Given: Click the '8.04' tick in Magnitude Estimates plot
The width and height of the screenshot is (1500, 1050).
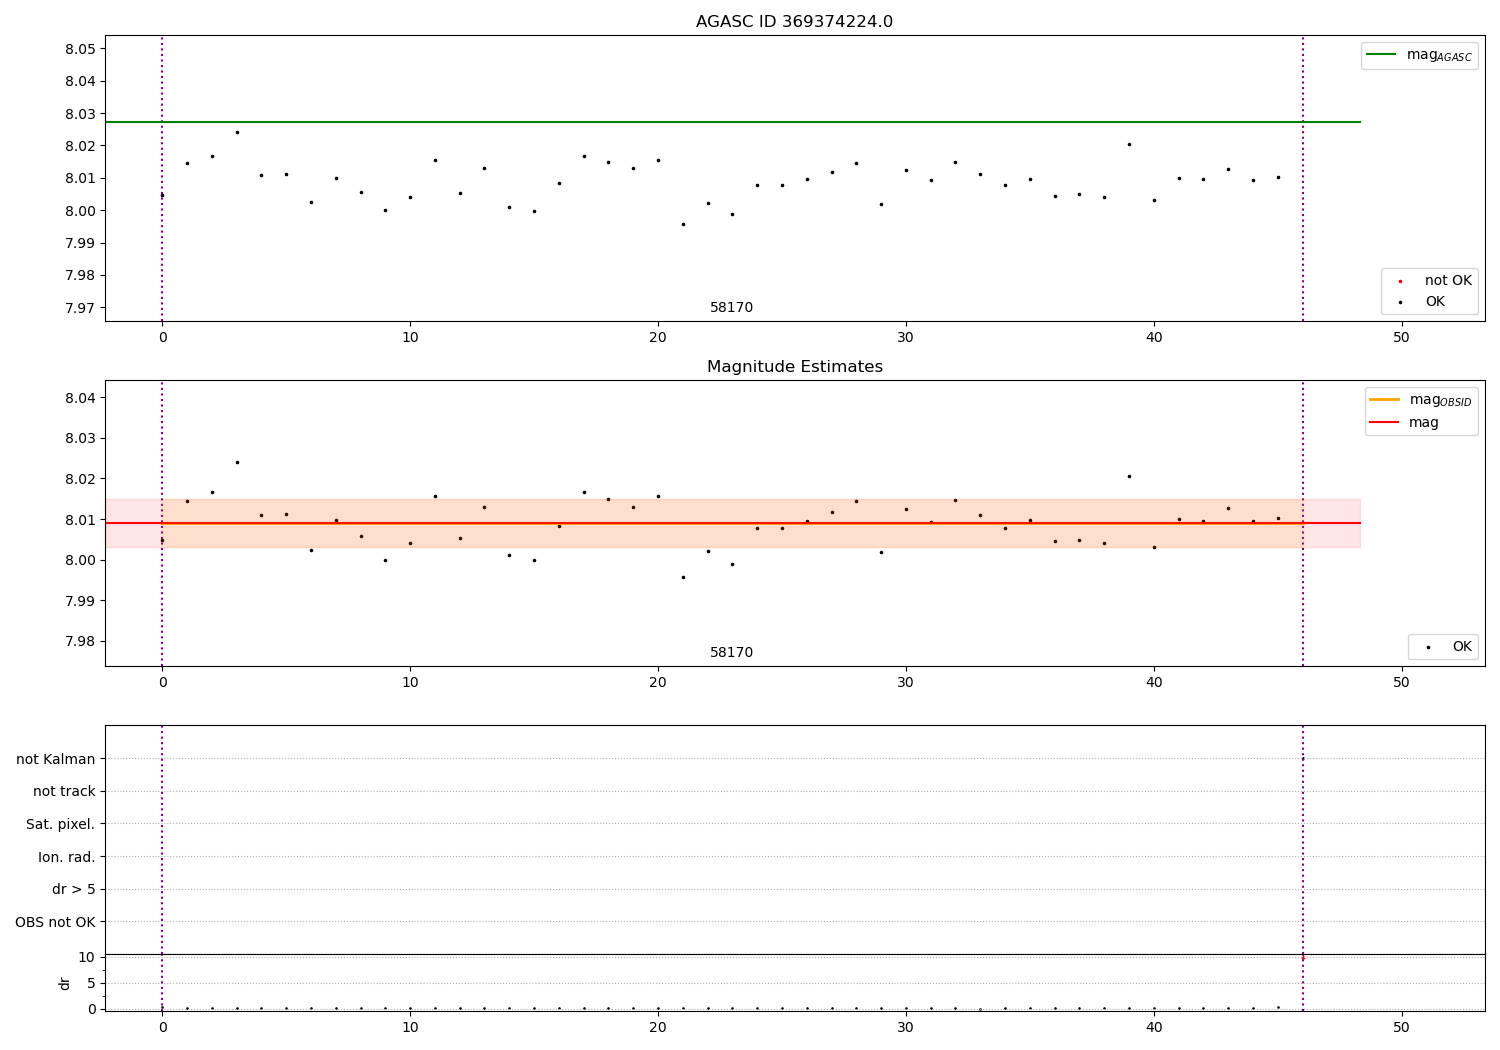Looking at the screenshot, I should [x=80, y=398].
